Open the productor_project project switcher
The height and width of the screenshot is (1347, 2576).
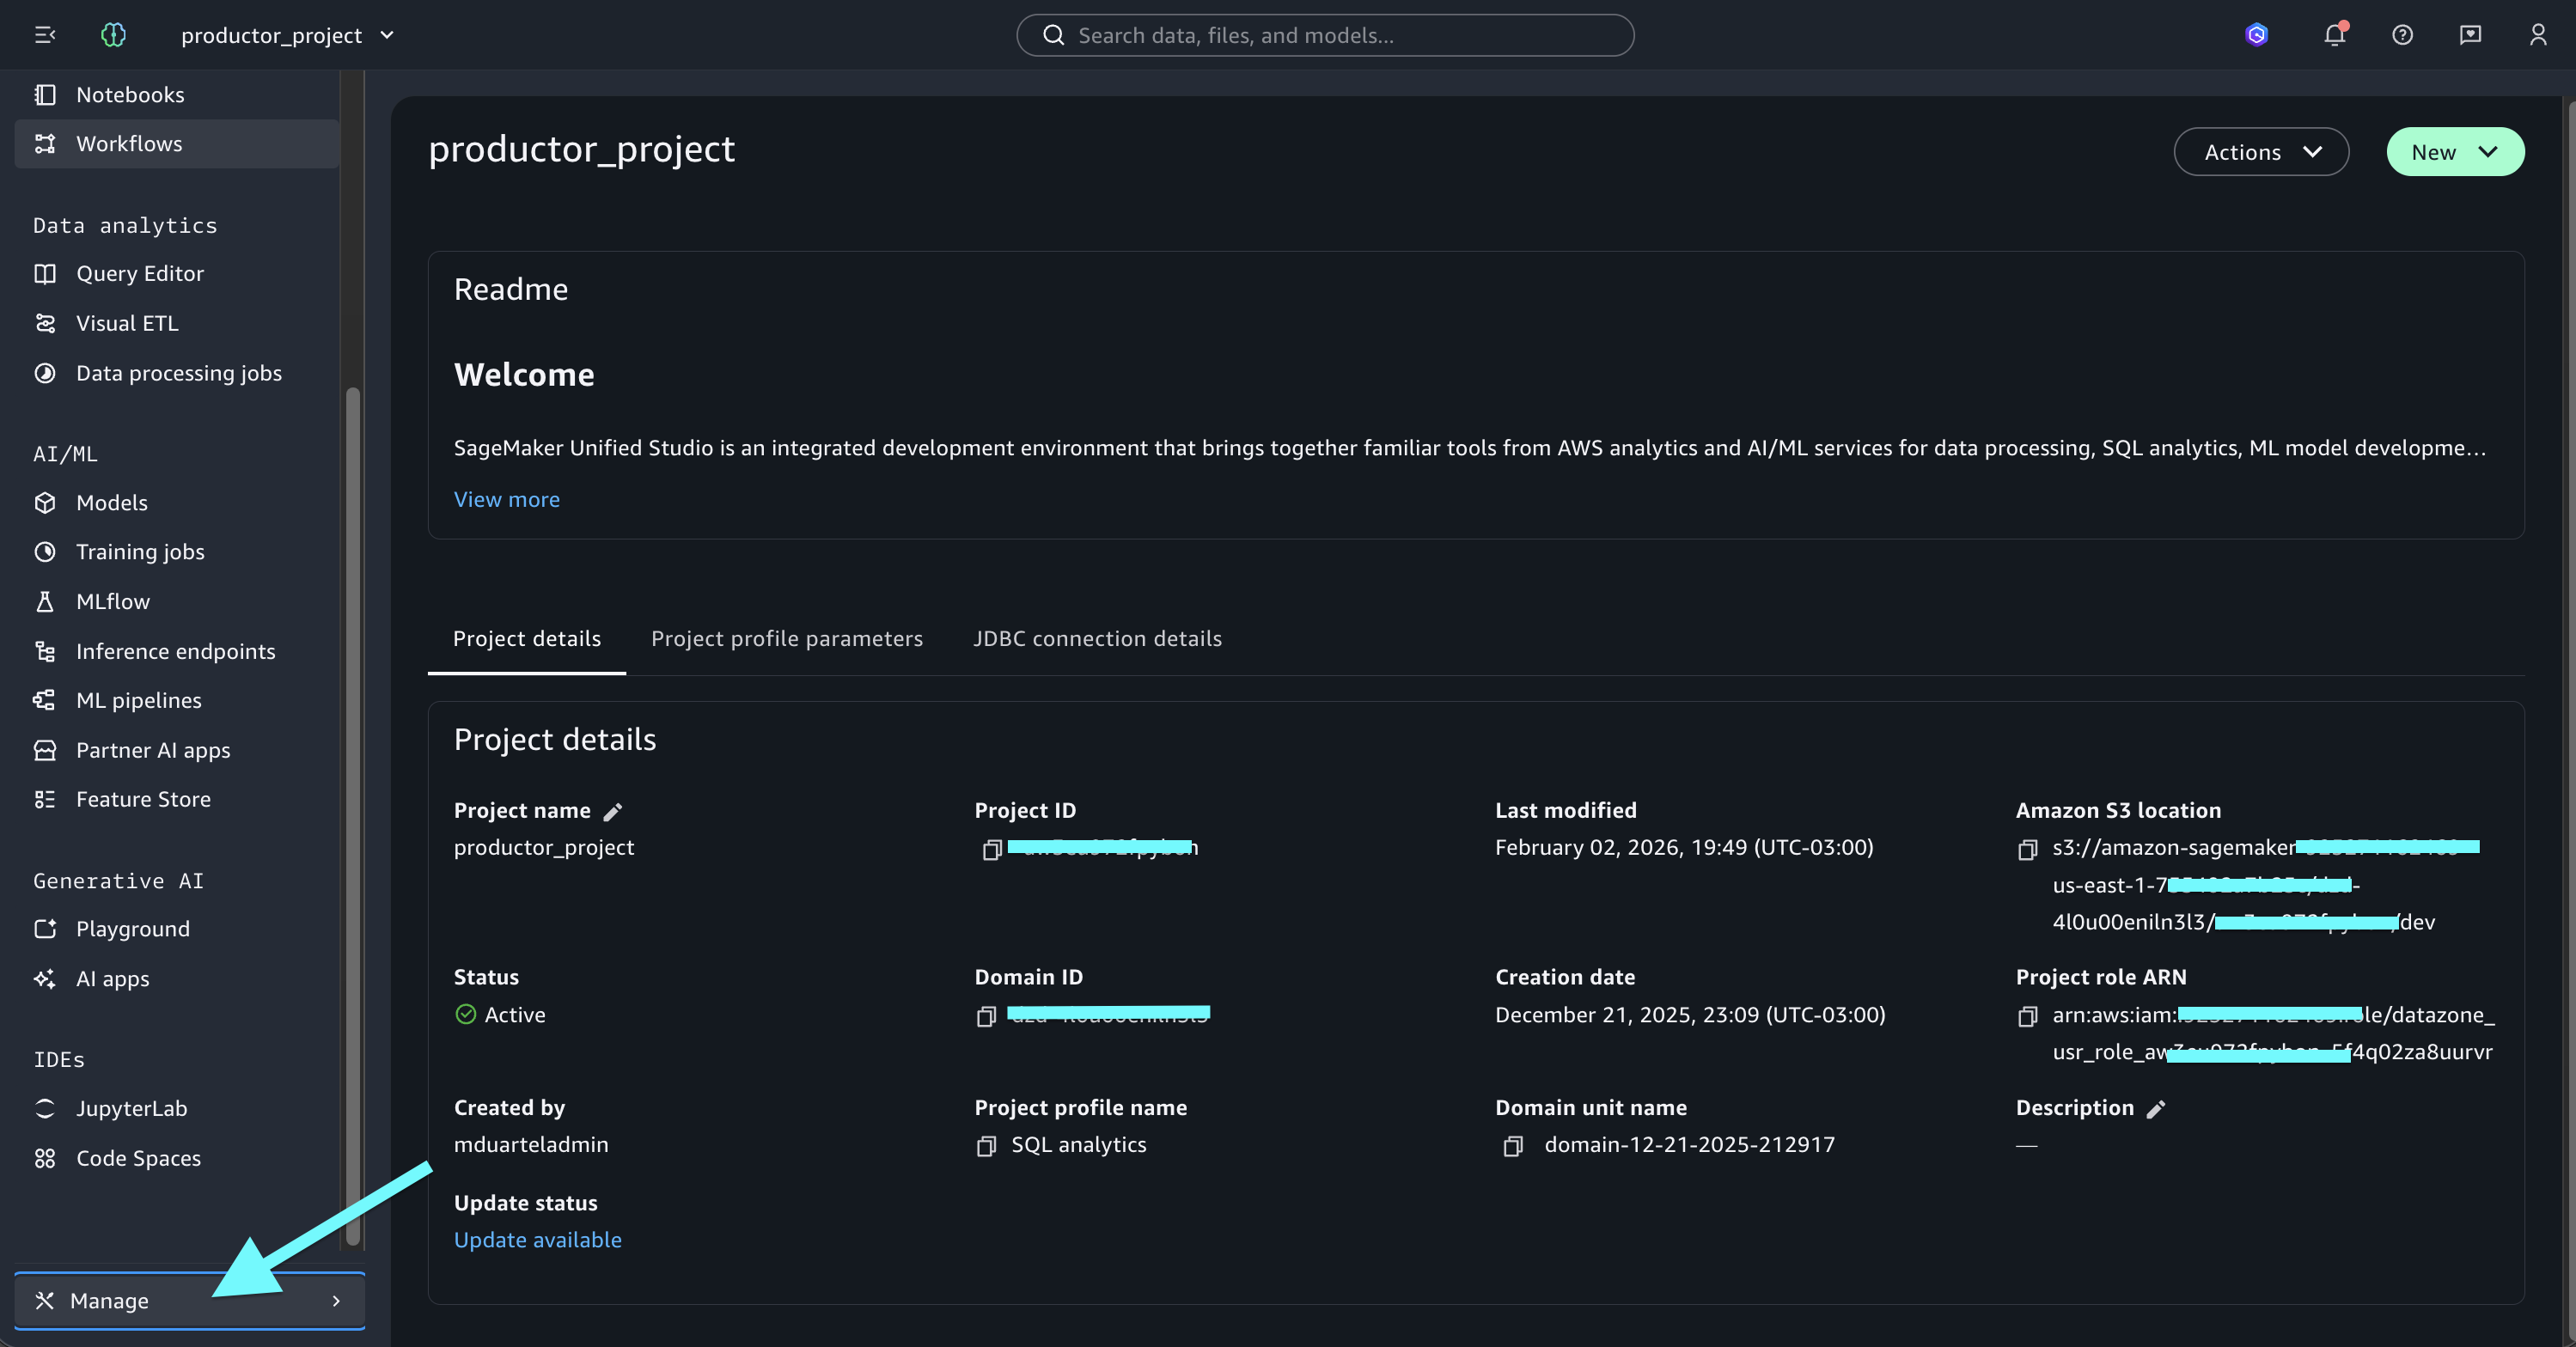click(287, 35)
